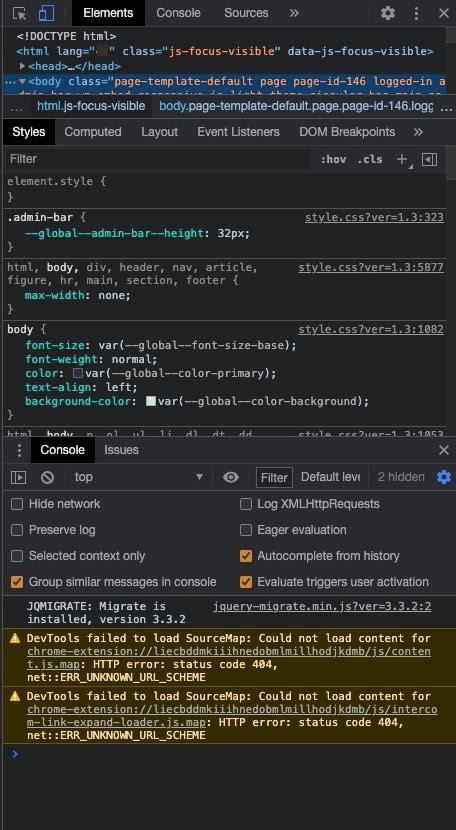Image resolution: width=456 pixels, height=830 pixels.
Task: Open the jquery-migrate.min.js source link
Action: (322, 607)
